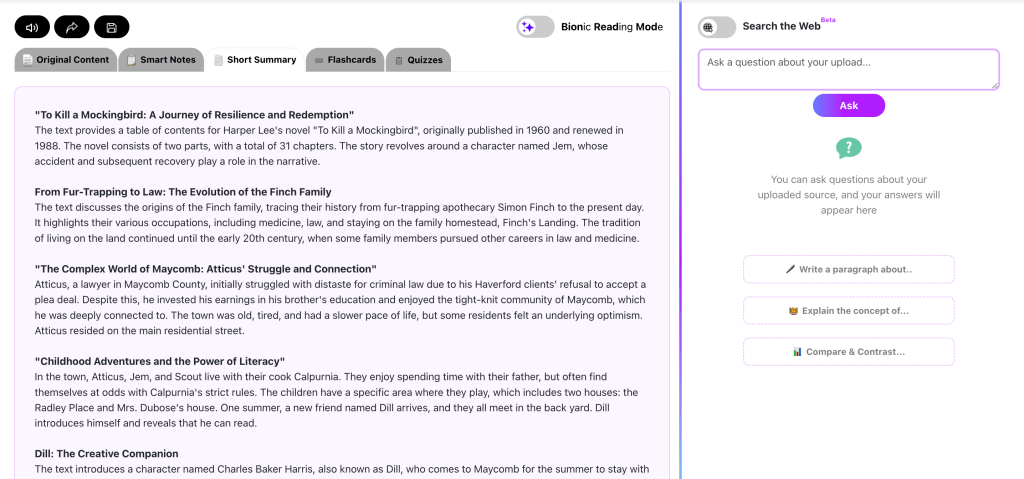Open the Flashcards tab

pos(344,60)
